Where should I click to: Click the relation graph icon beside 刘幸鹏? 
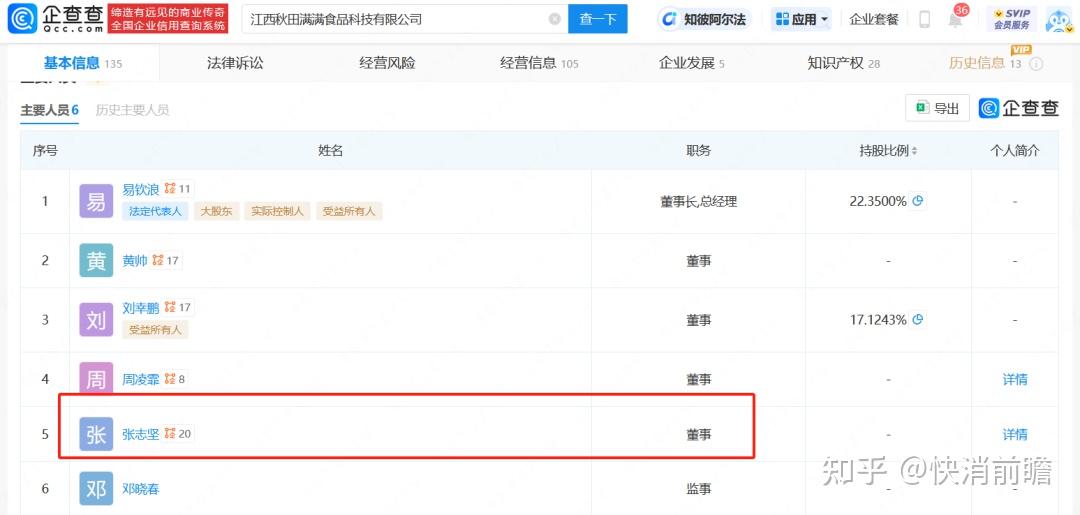point(170,307)
